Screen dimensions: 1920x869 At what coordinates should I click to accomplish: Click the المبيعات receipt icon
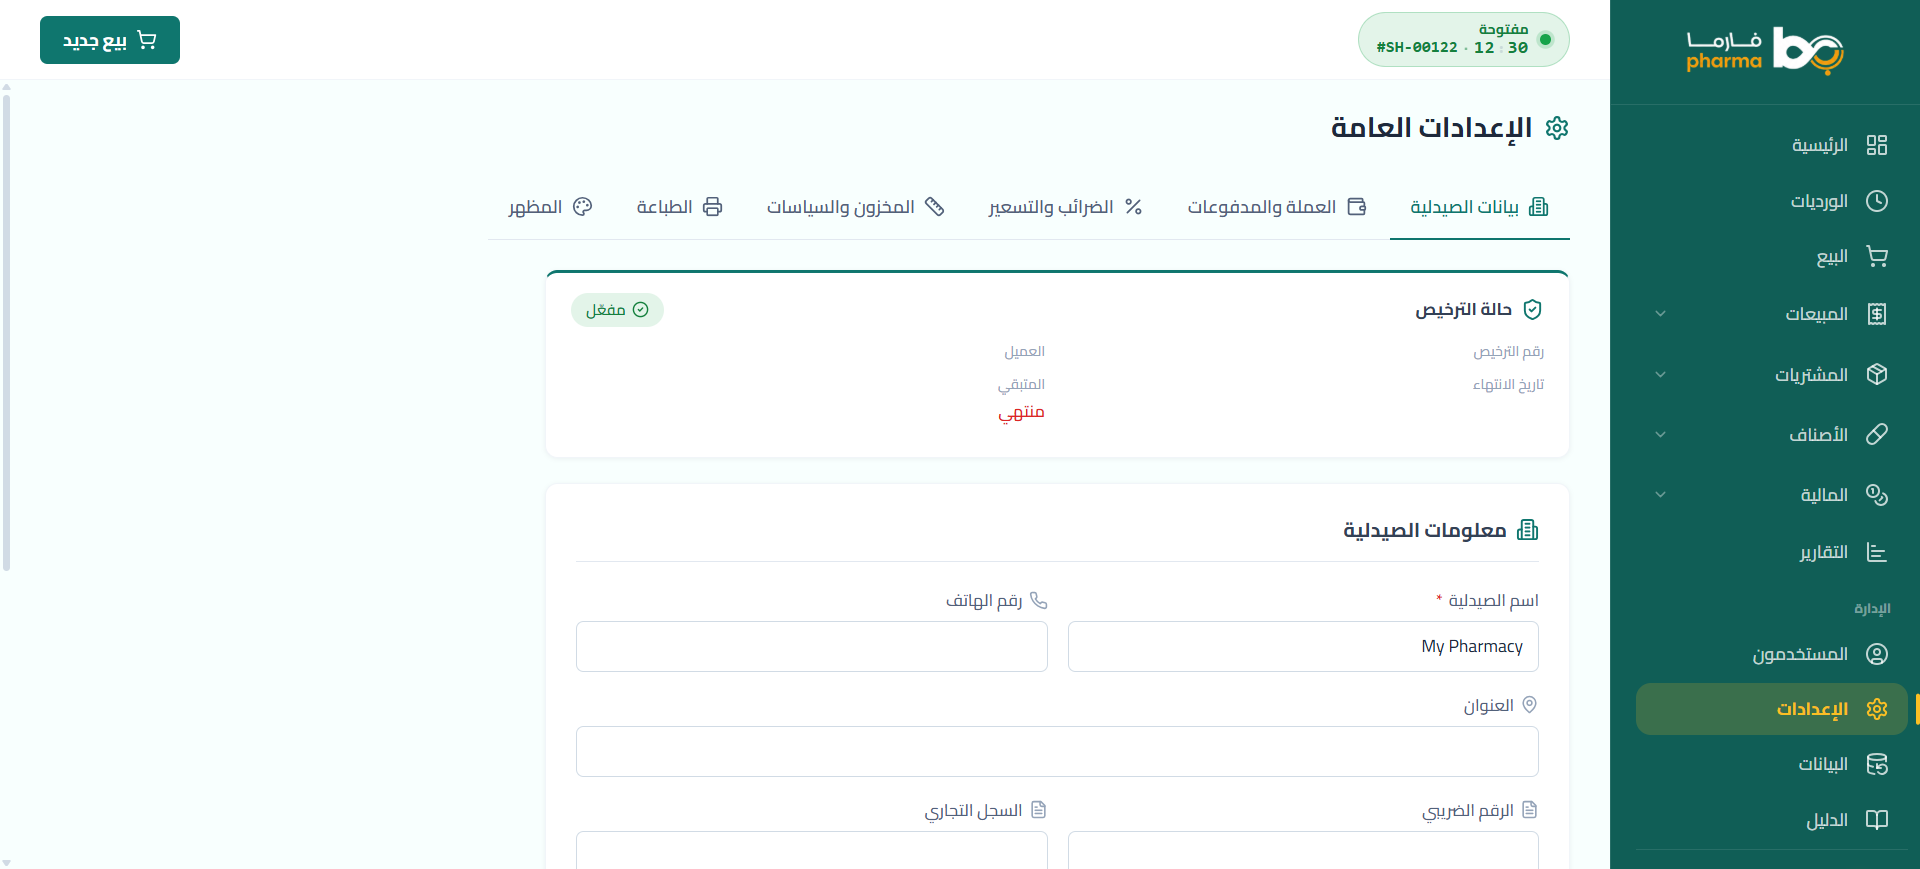pyautogui.click(x=1877, y=314)
